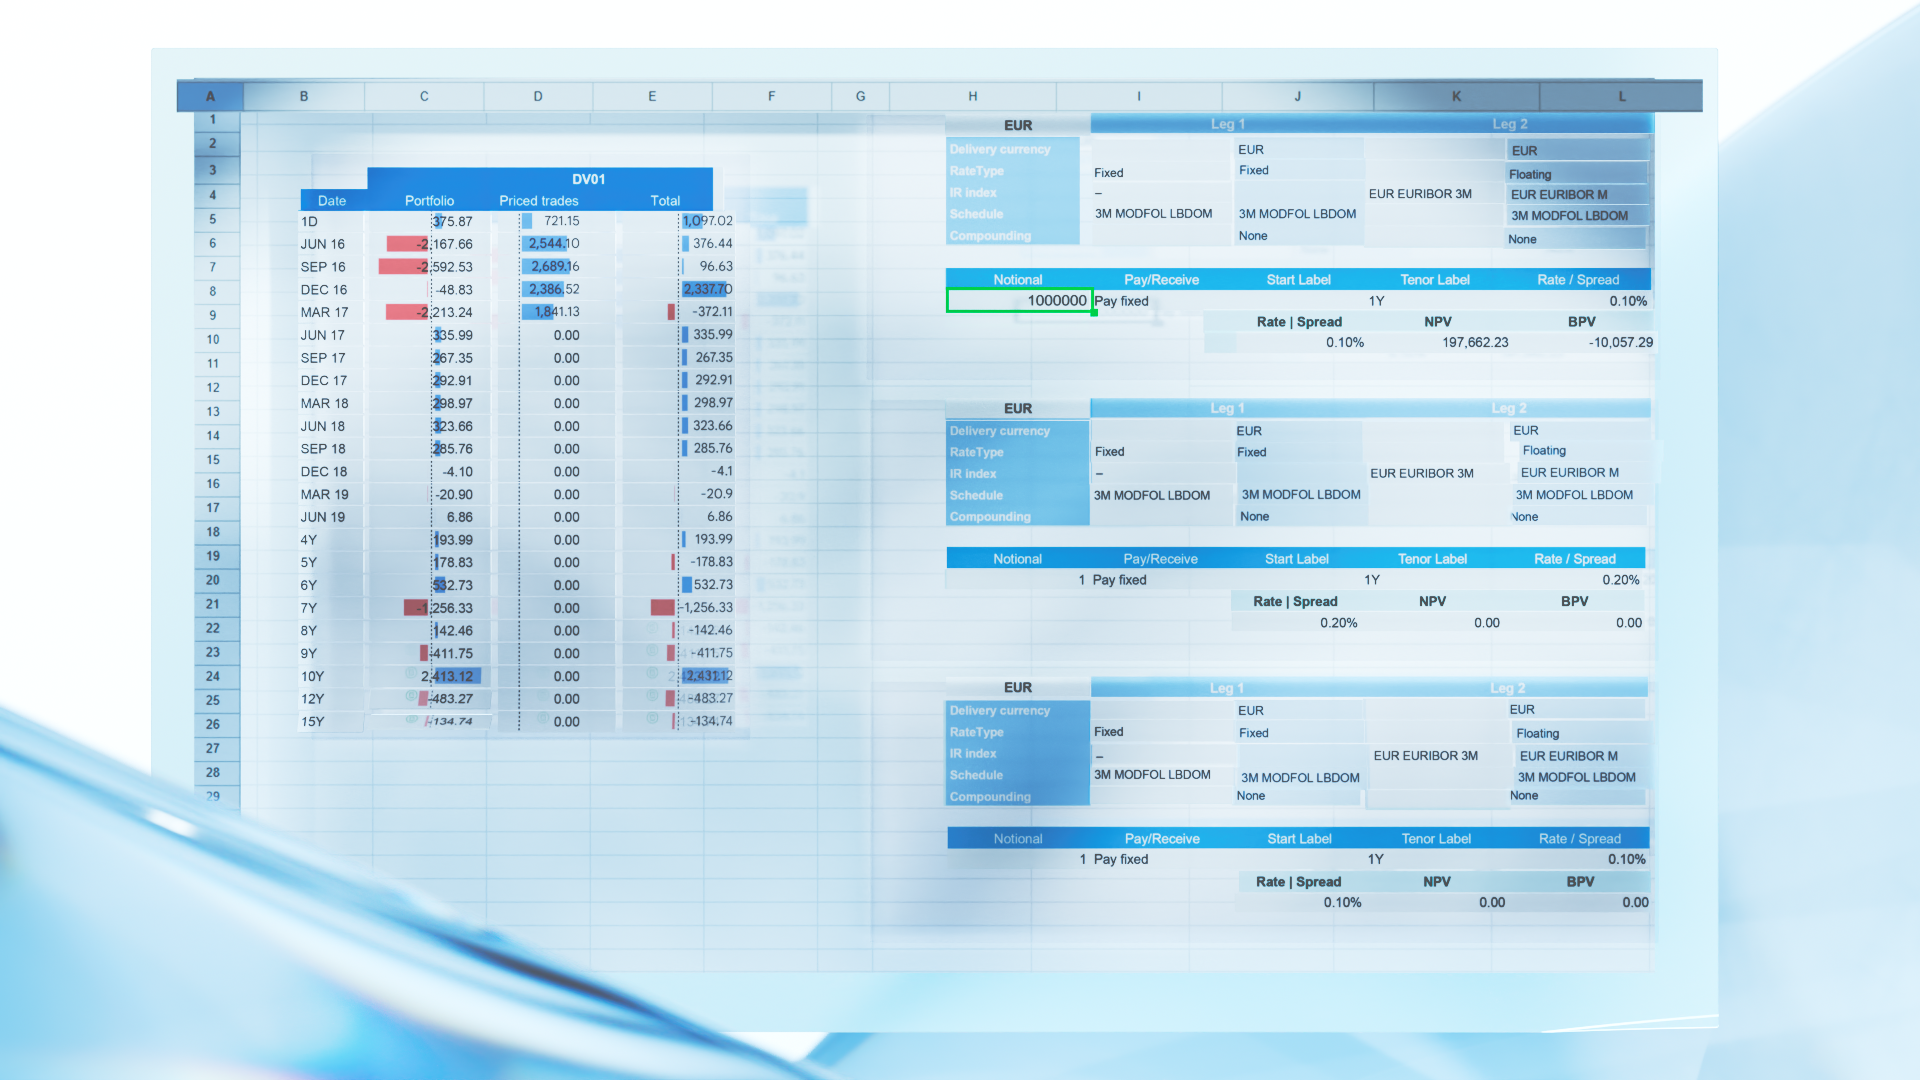The image size is (1920, 1080).
Task: Click first block's Tenor Label header
Action: click(1434, 280)
